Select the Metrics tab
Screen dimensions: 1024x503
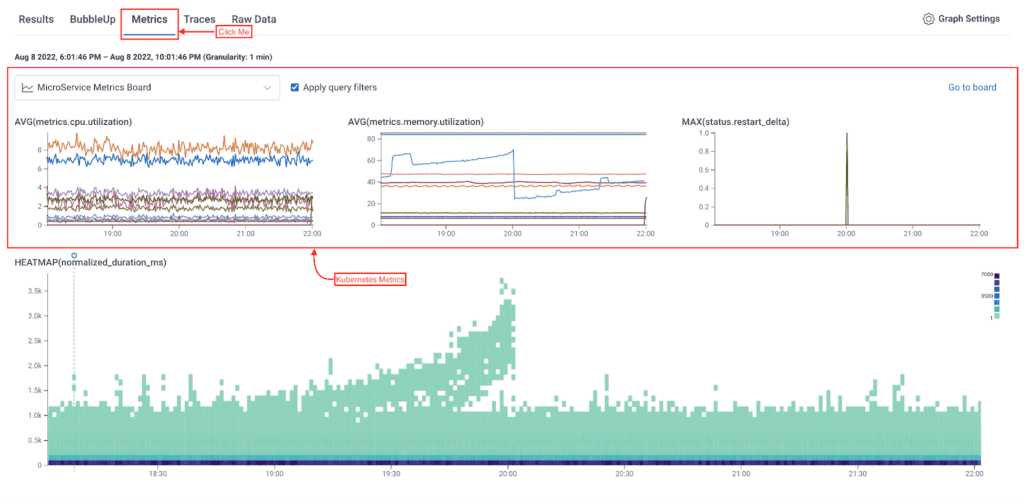pos(149,19)
